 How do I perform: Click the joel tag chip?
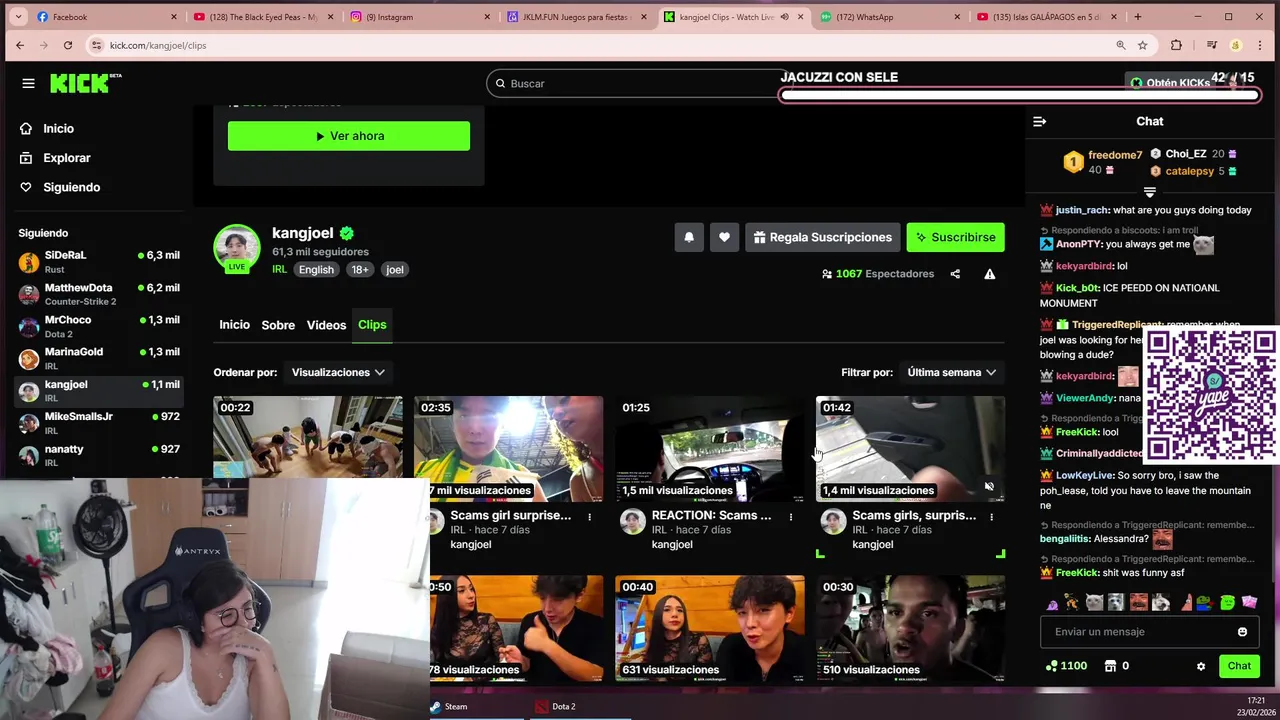tap(395, 270)
